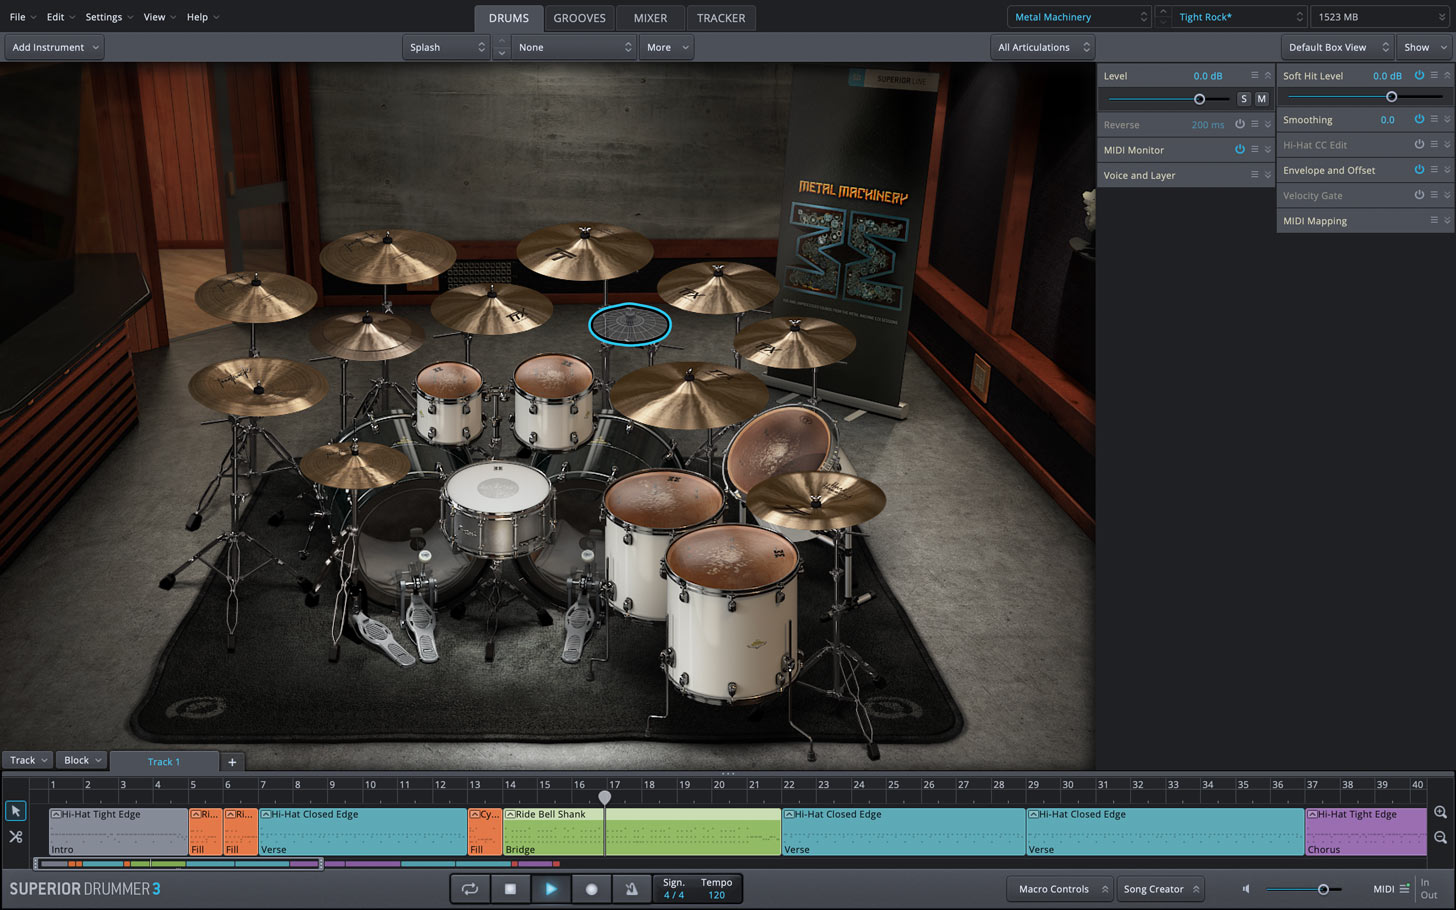1456x910 pixels.
Task: Stop playback with the stop button
Action: [510, 888]
